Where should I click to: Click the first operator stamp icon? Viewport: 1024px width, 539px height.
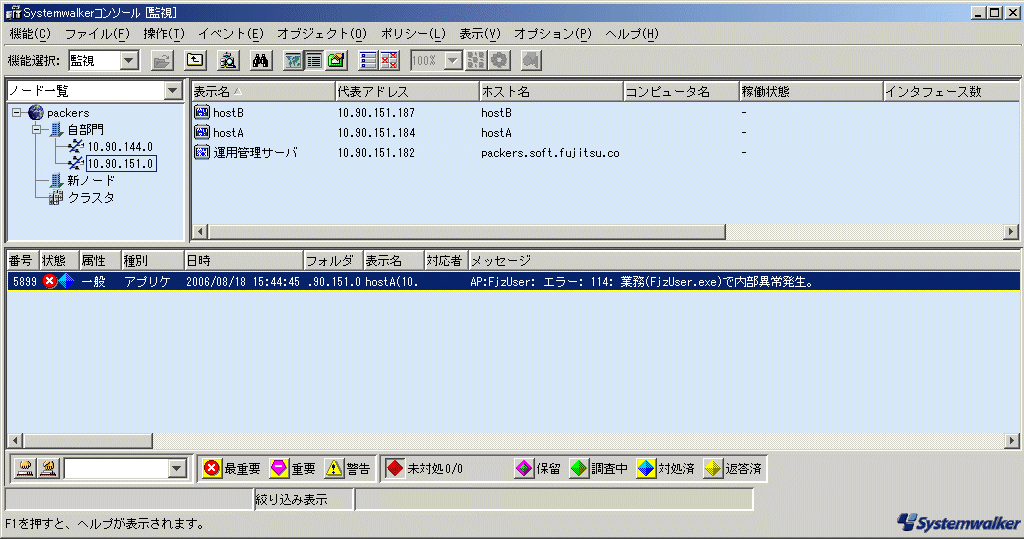(25, 468)
